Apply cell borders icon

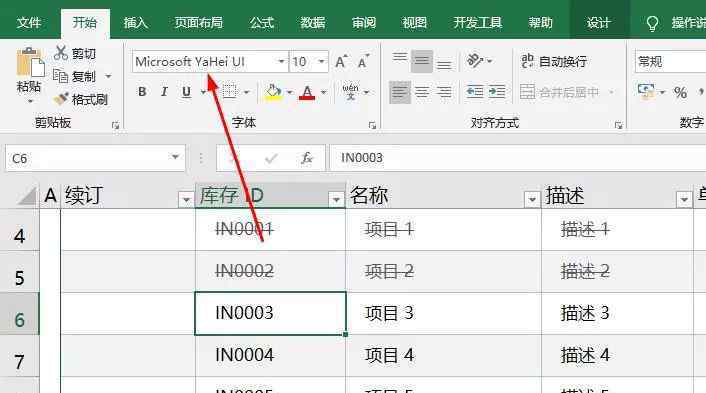click(230, 92)
